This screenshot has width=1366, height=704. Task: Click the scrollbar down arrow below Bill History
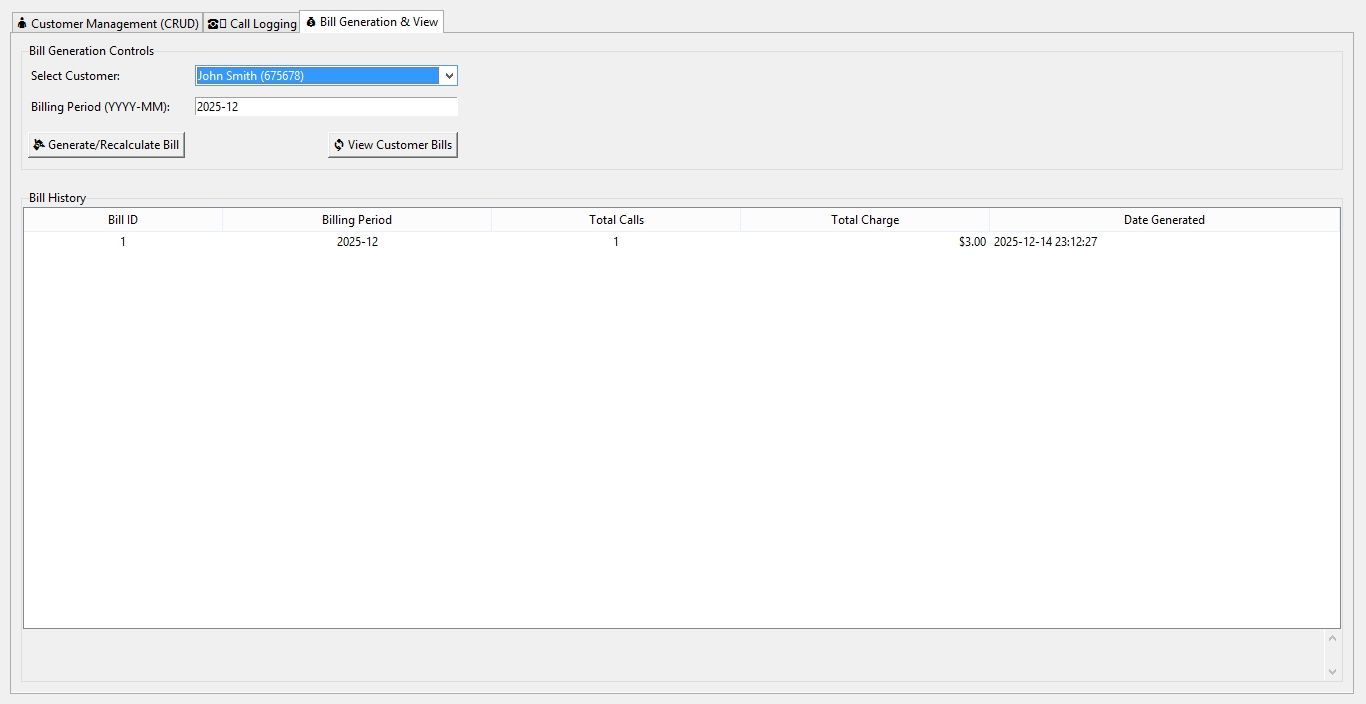coord(1332,672)
